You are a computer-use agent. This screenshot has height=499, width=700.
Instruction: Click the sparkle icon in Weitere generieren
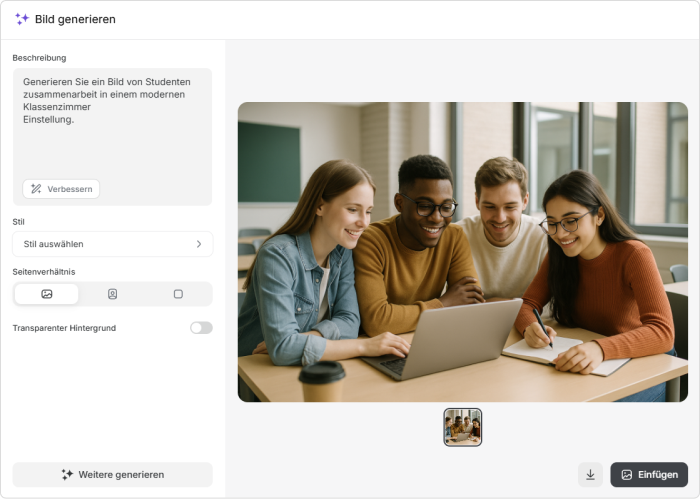click(x=67, y=474)
